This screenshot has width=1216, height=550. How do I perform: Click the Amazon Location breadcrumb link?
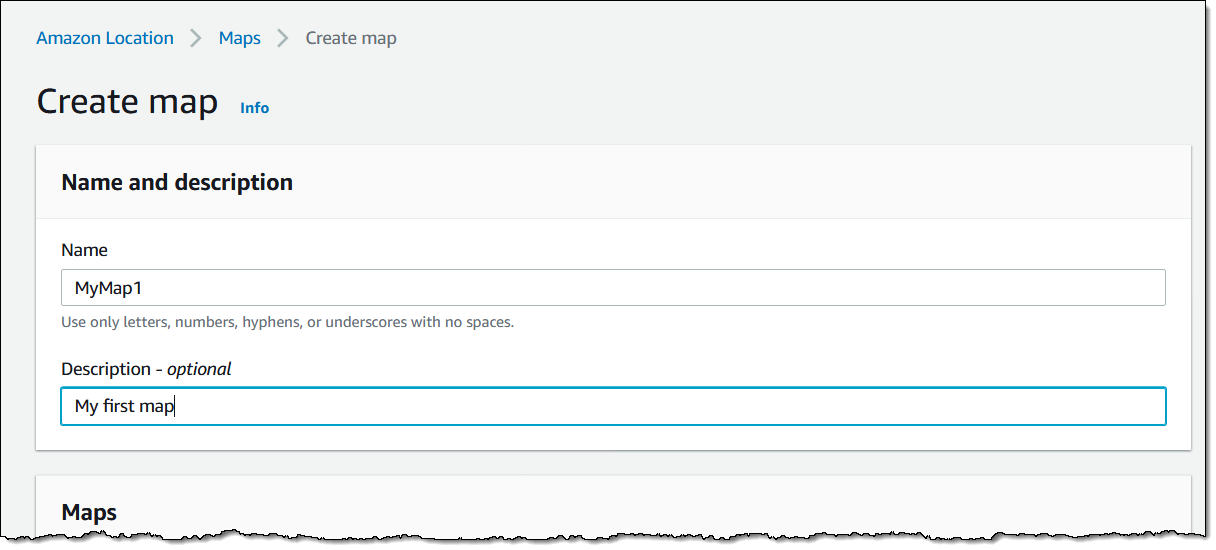tap(105, 38)
